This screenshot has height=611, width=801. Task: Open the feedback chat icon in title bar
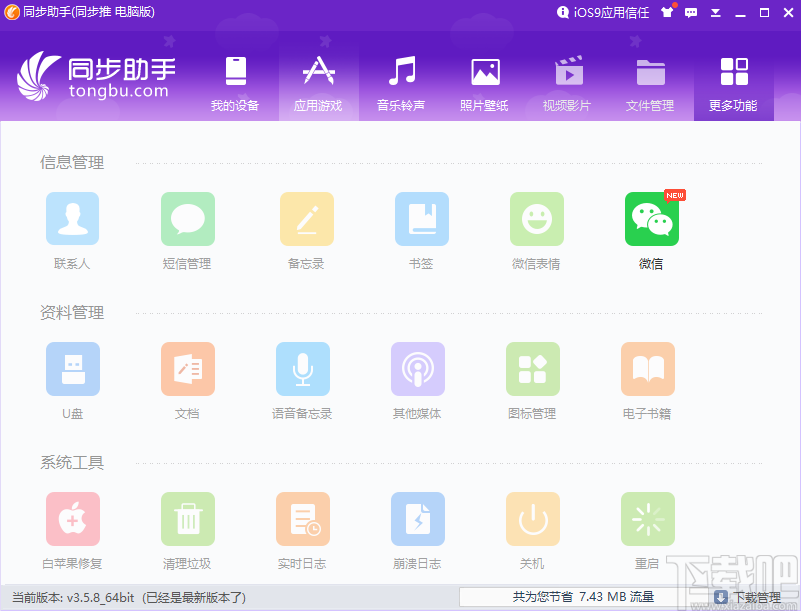pos(693,12)
